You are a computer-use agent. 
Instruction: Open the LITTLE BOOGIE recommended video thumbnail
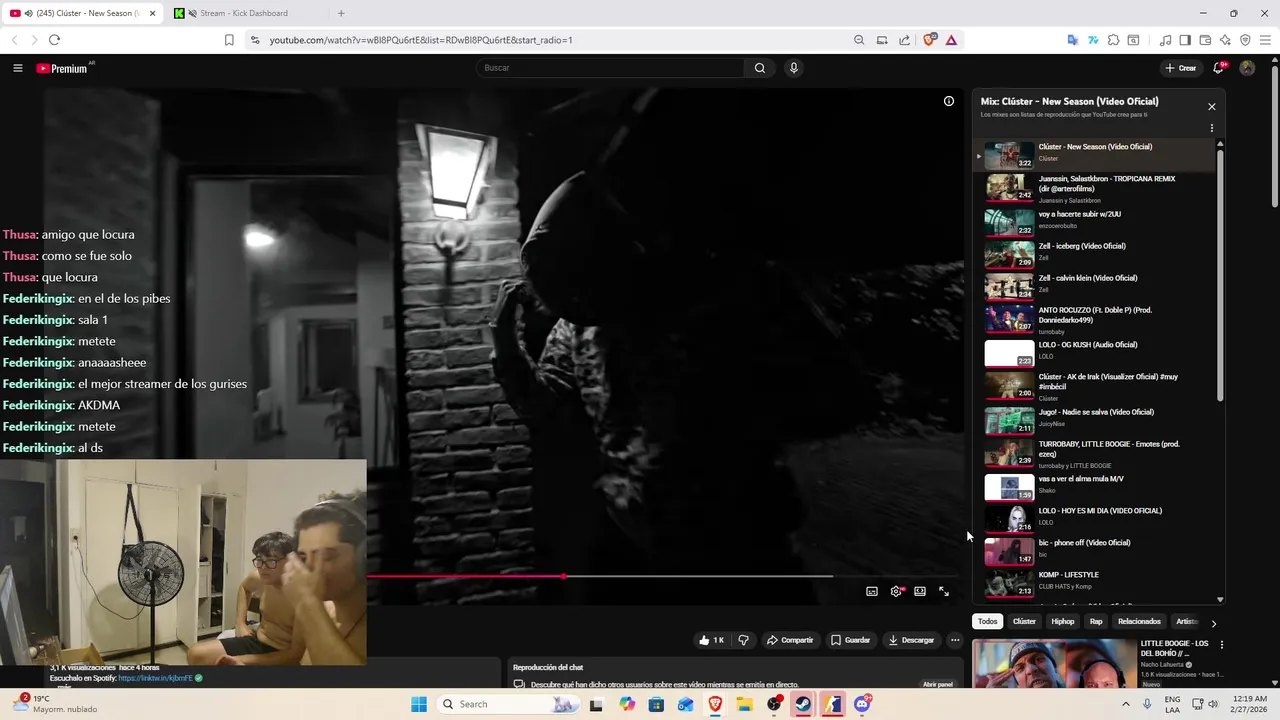click(x=1054, y=664)
